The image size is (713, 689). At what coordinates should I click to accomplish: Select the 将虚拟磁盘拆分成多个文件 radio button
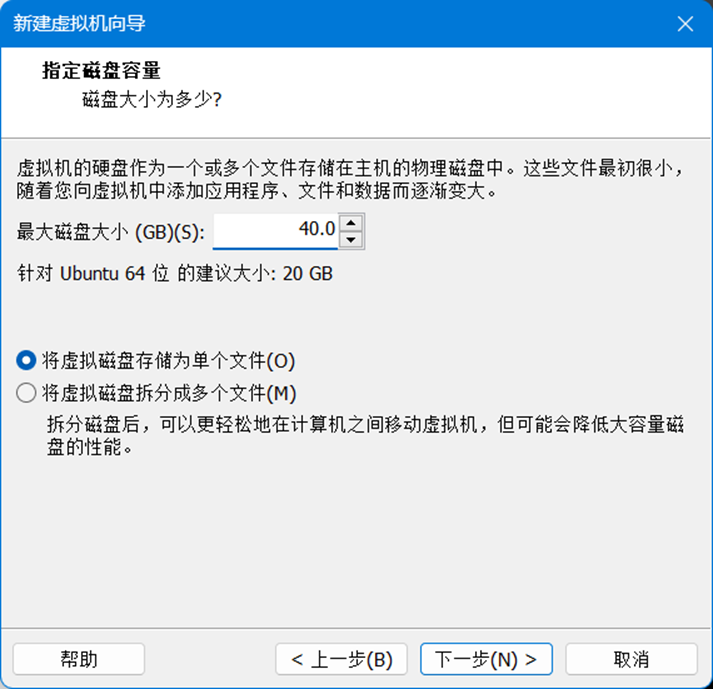26,393
